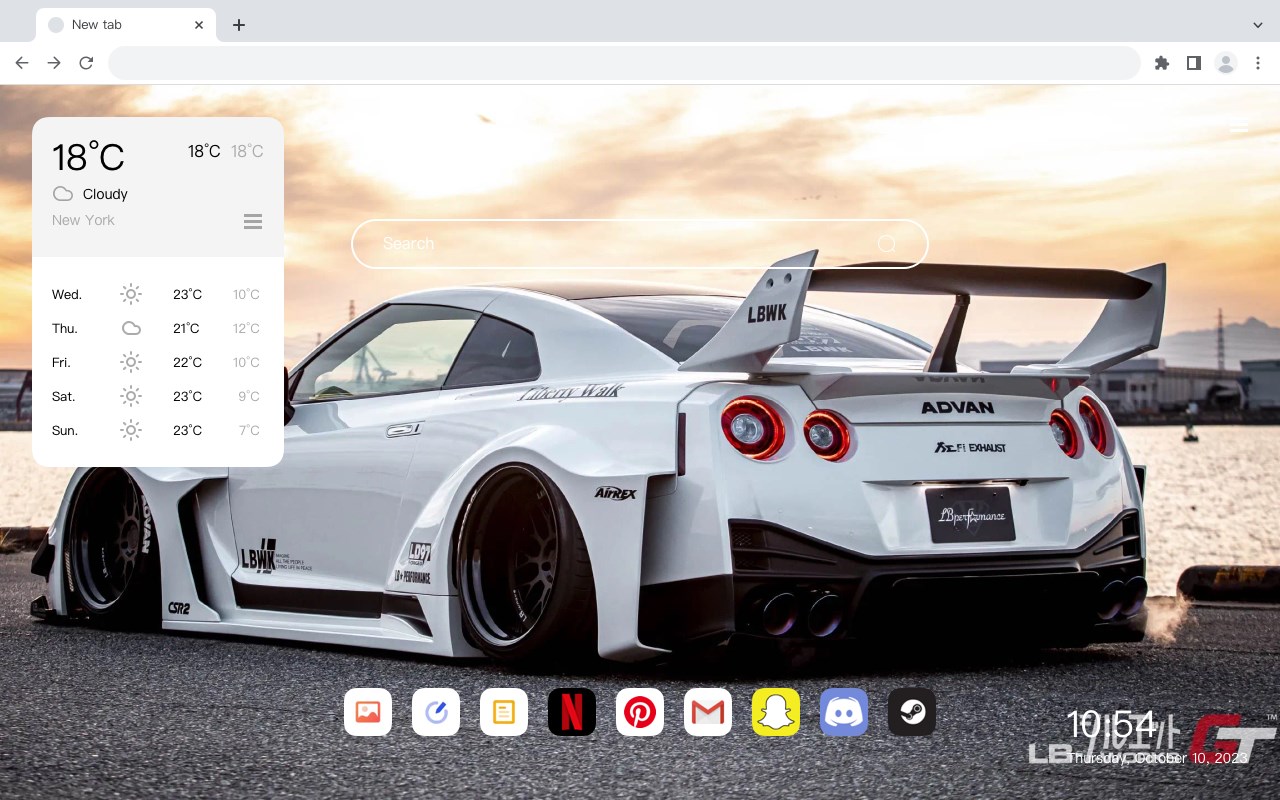Click the cloud icon in the Thu. row

click(131, 328)
